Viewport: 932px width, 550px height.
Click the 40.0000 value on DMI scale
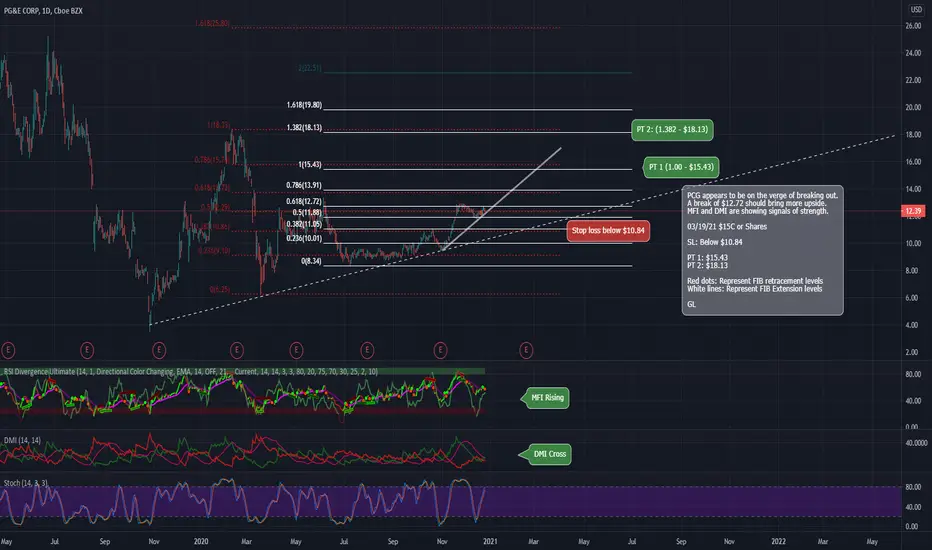(916, 443)
